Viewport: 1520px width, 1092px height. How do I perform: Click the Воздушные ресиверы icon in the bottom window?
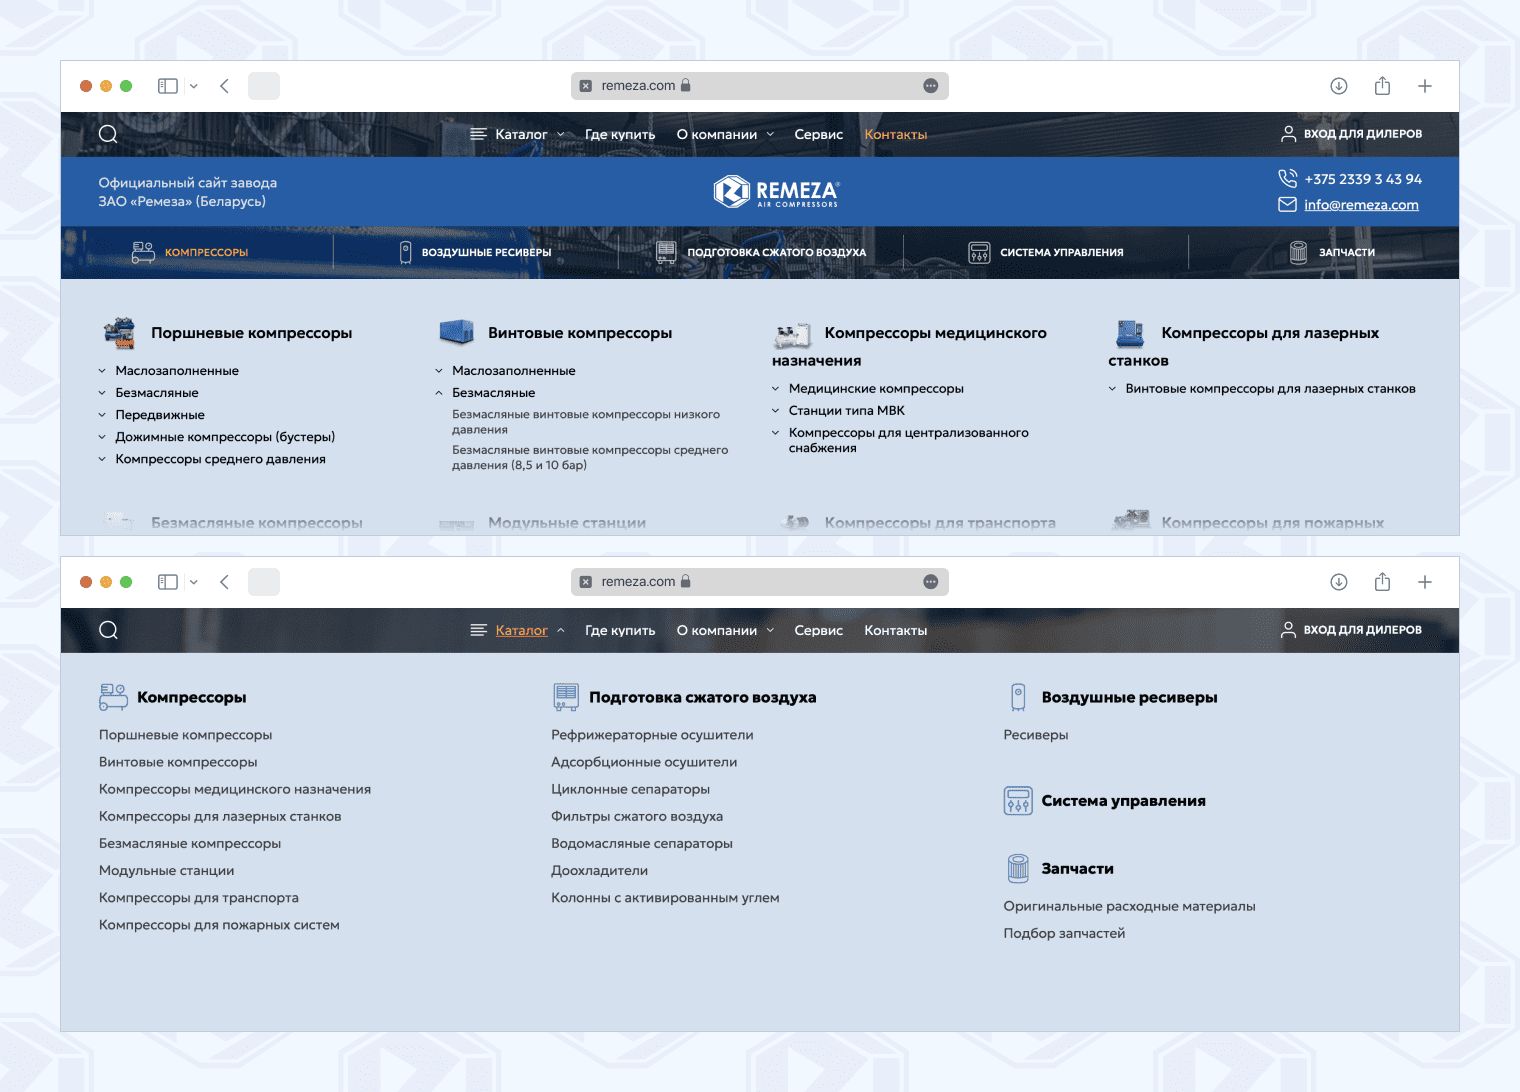(1018, 697)
